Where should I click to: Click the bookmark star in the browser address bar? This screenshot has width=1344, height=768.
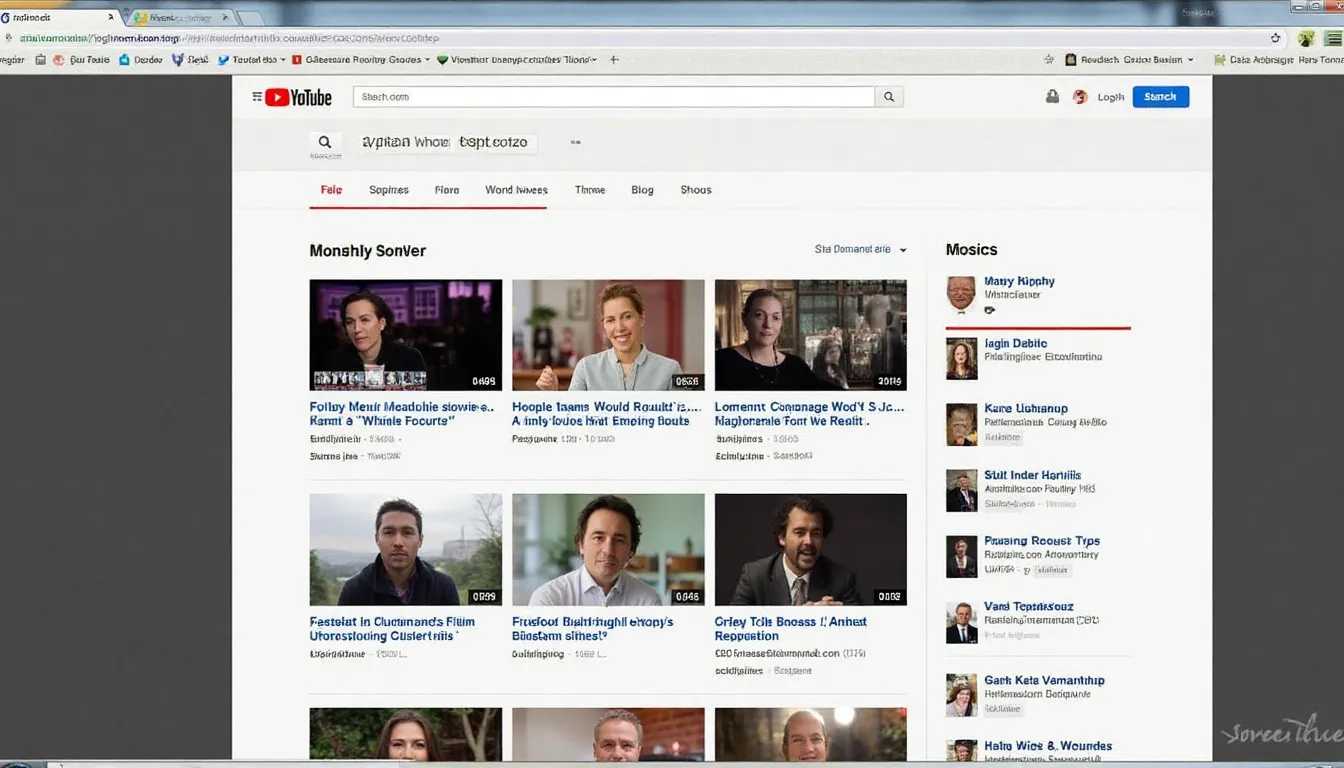point(1276,38)
